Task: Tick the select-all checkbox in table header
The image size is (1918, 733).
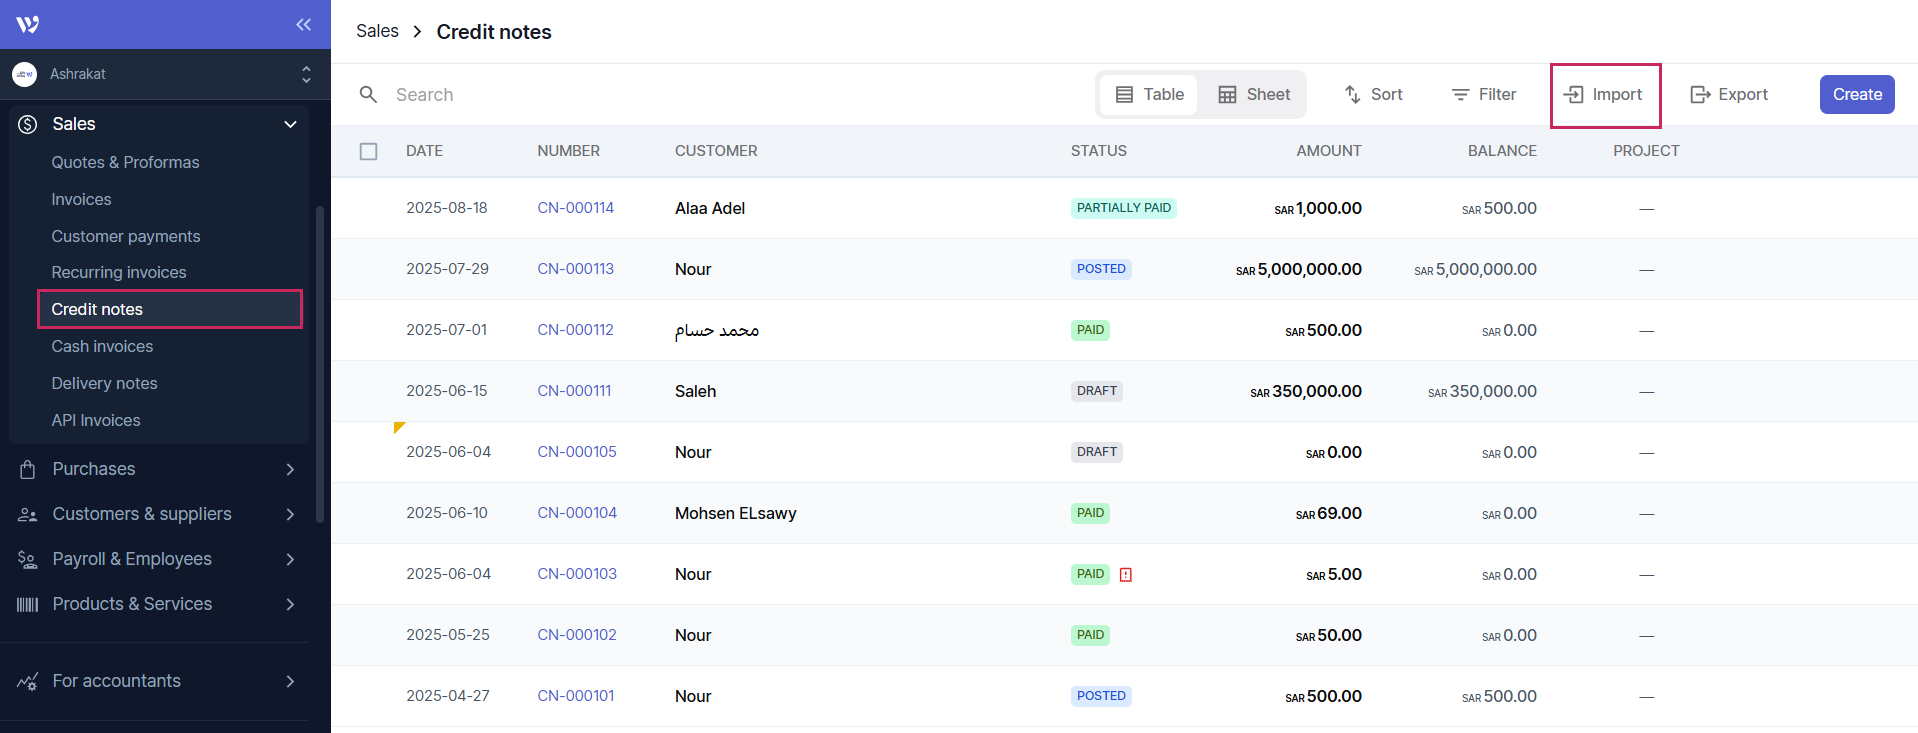Action: point(369,151)
